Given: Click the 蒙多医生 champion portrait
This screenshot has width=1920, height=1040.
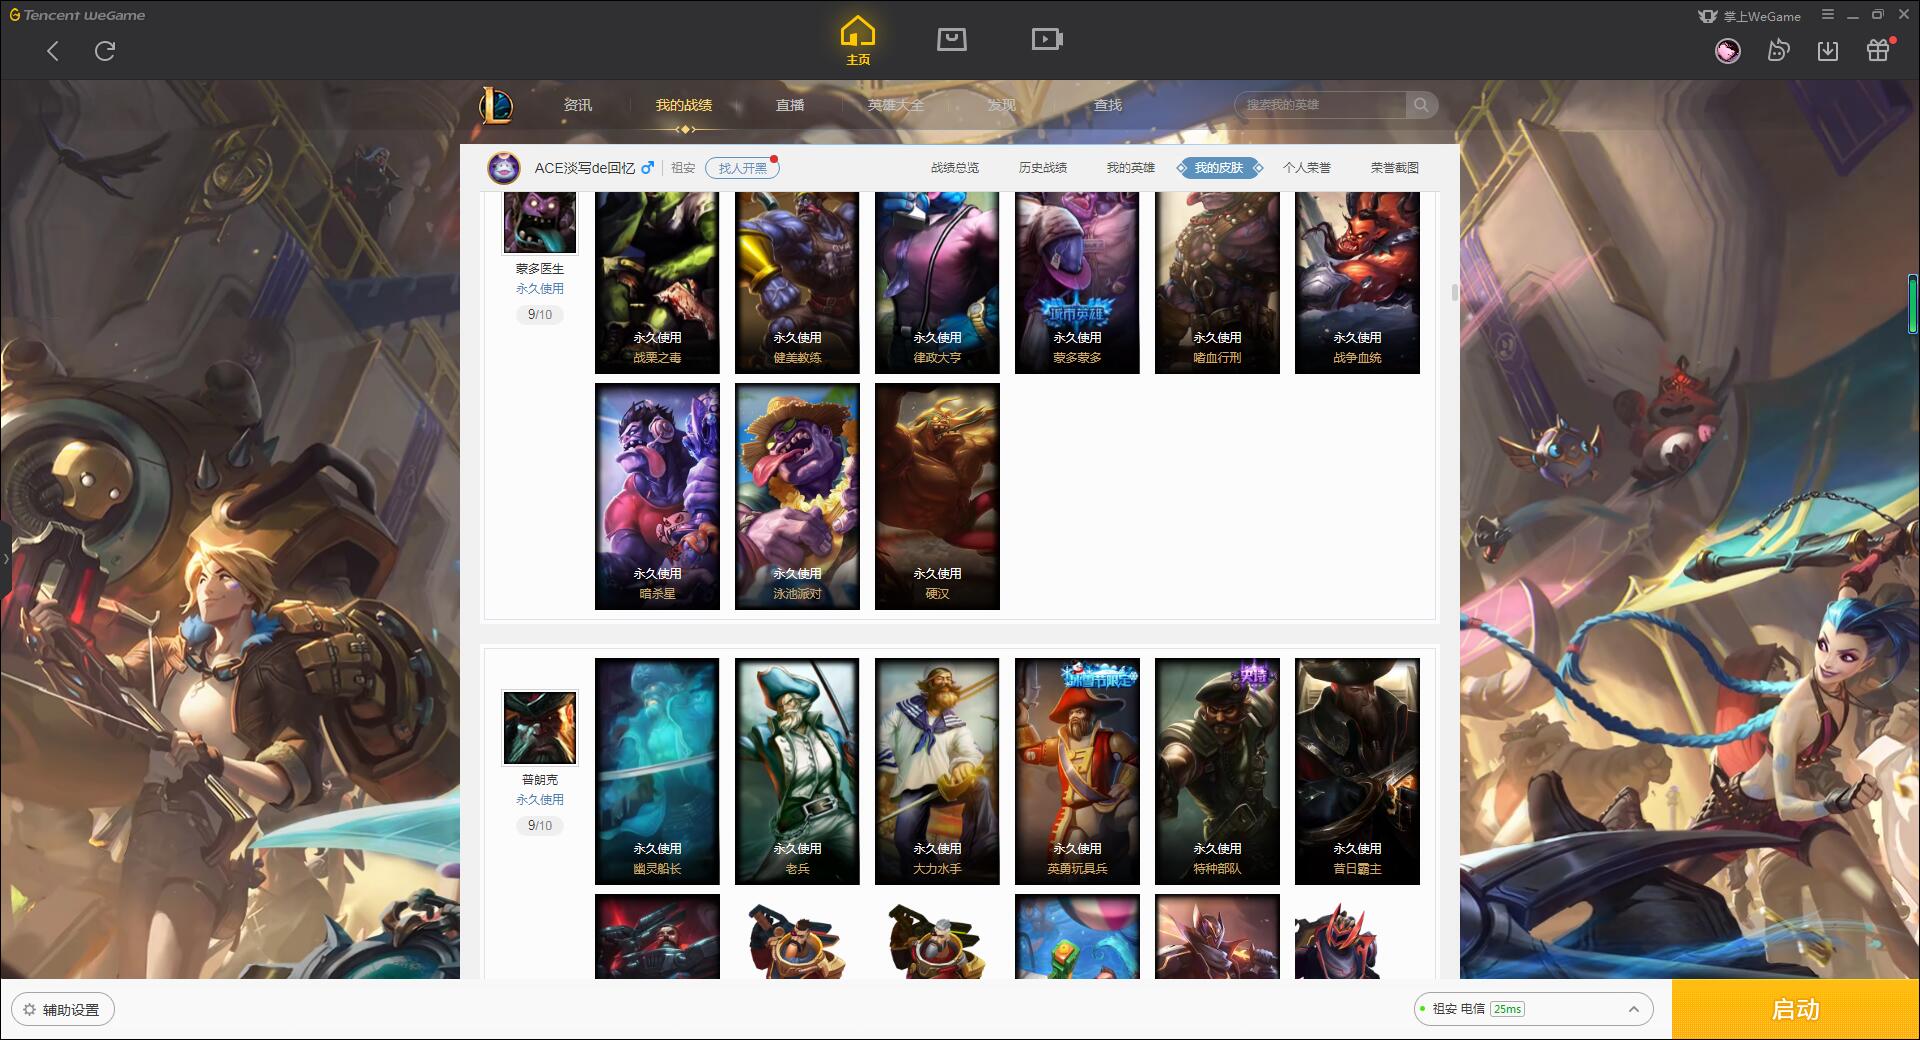Looking at the screenshot, I should pos(539,222).
